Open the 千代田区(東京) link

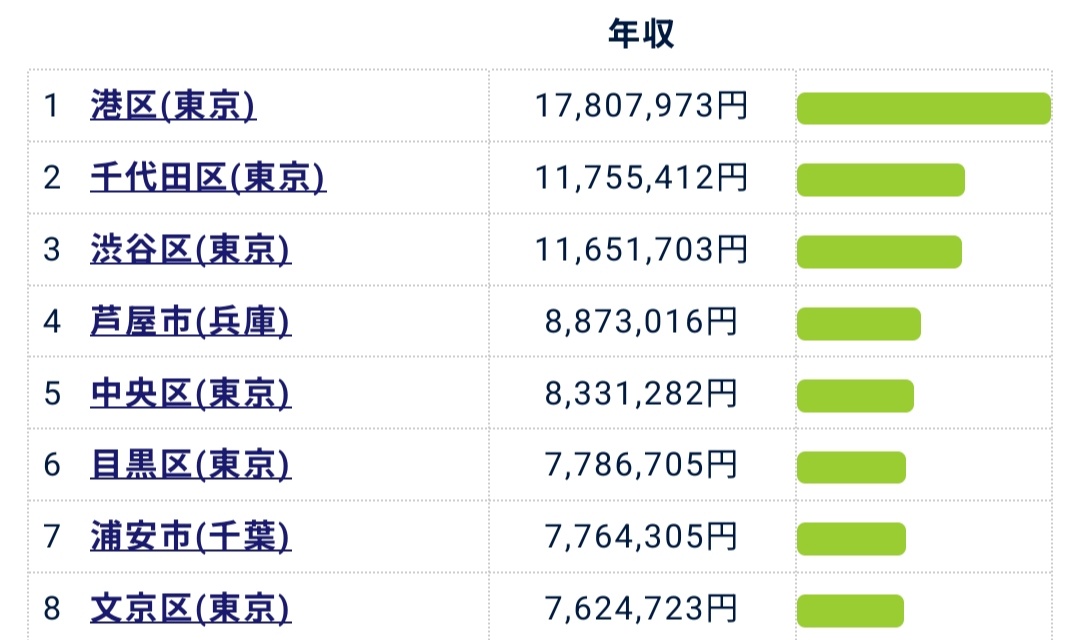coord(208,178)
